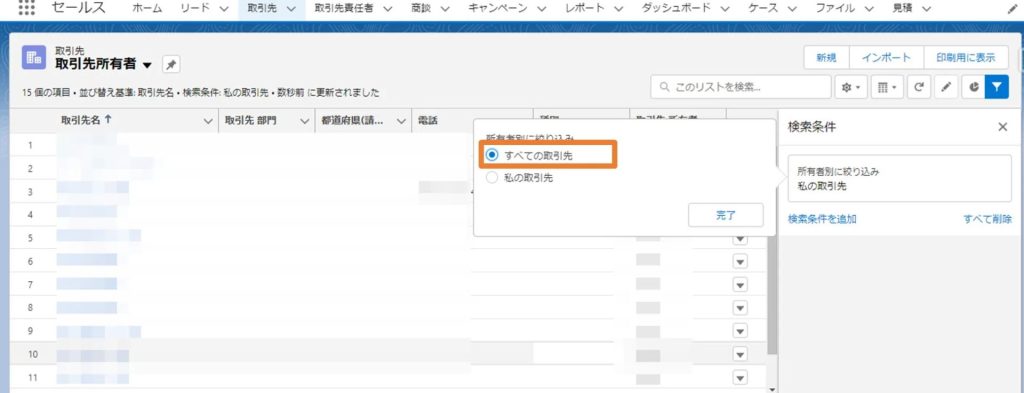This screenshot has height=393, width=1024.
Task: Open row 7 action dropdown arrow
Action: click(x=740, y=285)
